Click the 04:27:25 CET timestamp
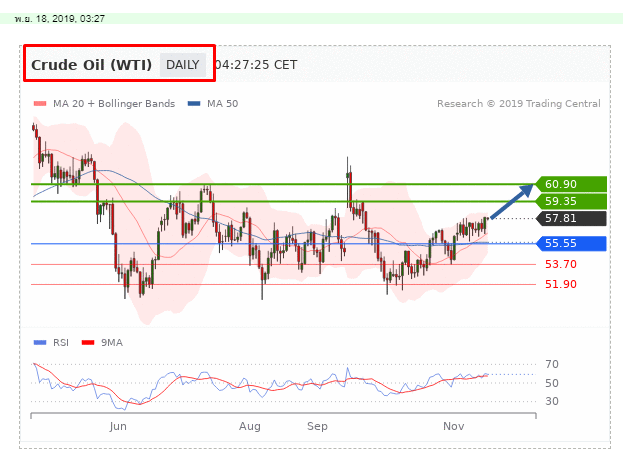The width and height of the screenshot is (623, 463). pyautogui.click(x=256, y=65)
